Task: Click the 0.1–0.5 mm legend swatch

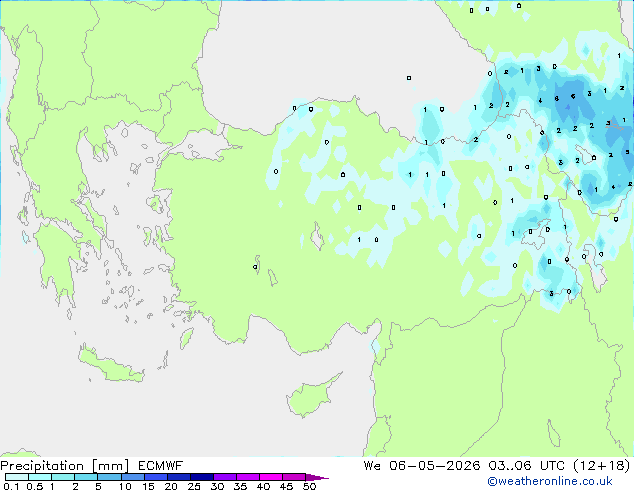Action: 17,477
